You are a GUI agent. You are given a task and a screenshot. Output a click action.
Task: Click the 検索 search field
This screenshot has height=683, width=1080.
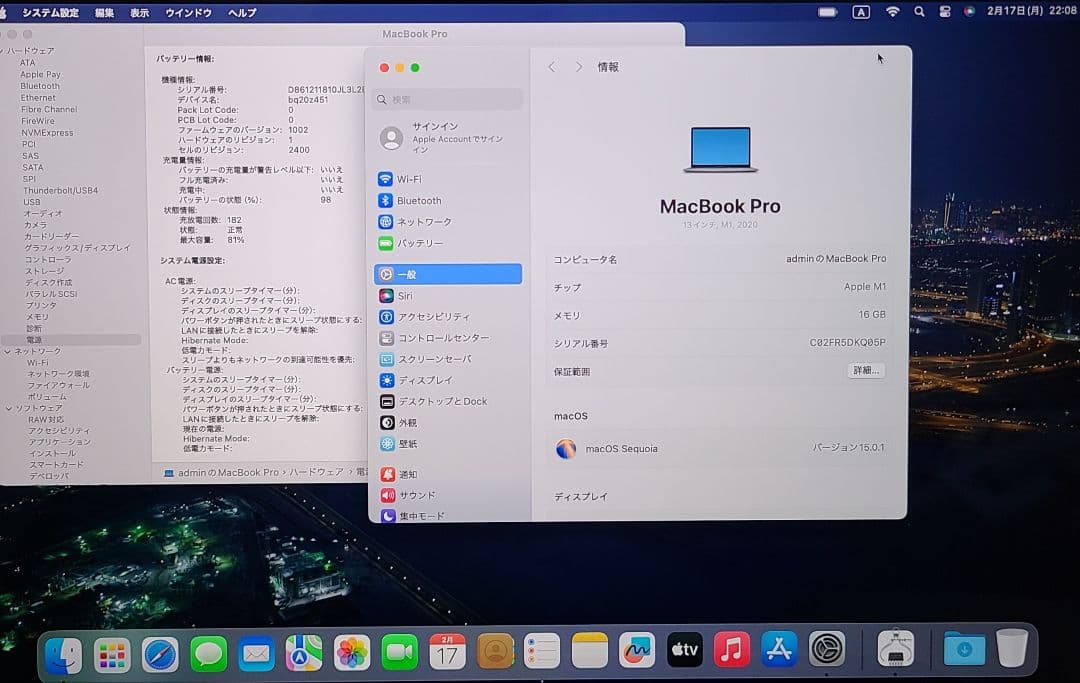coord(446,99)
